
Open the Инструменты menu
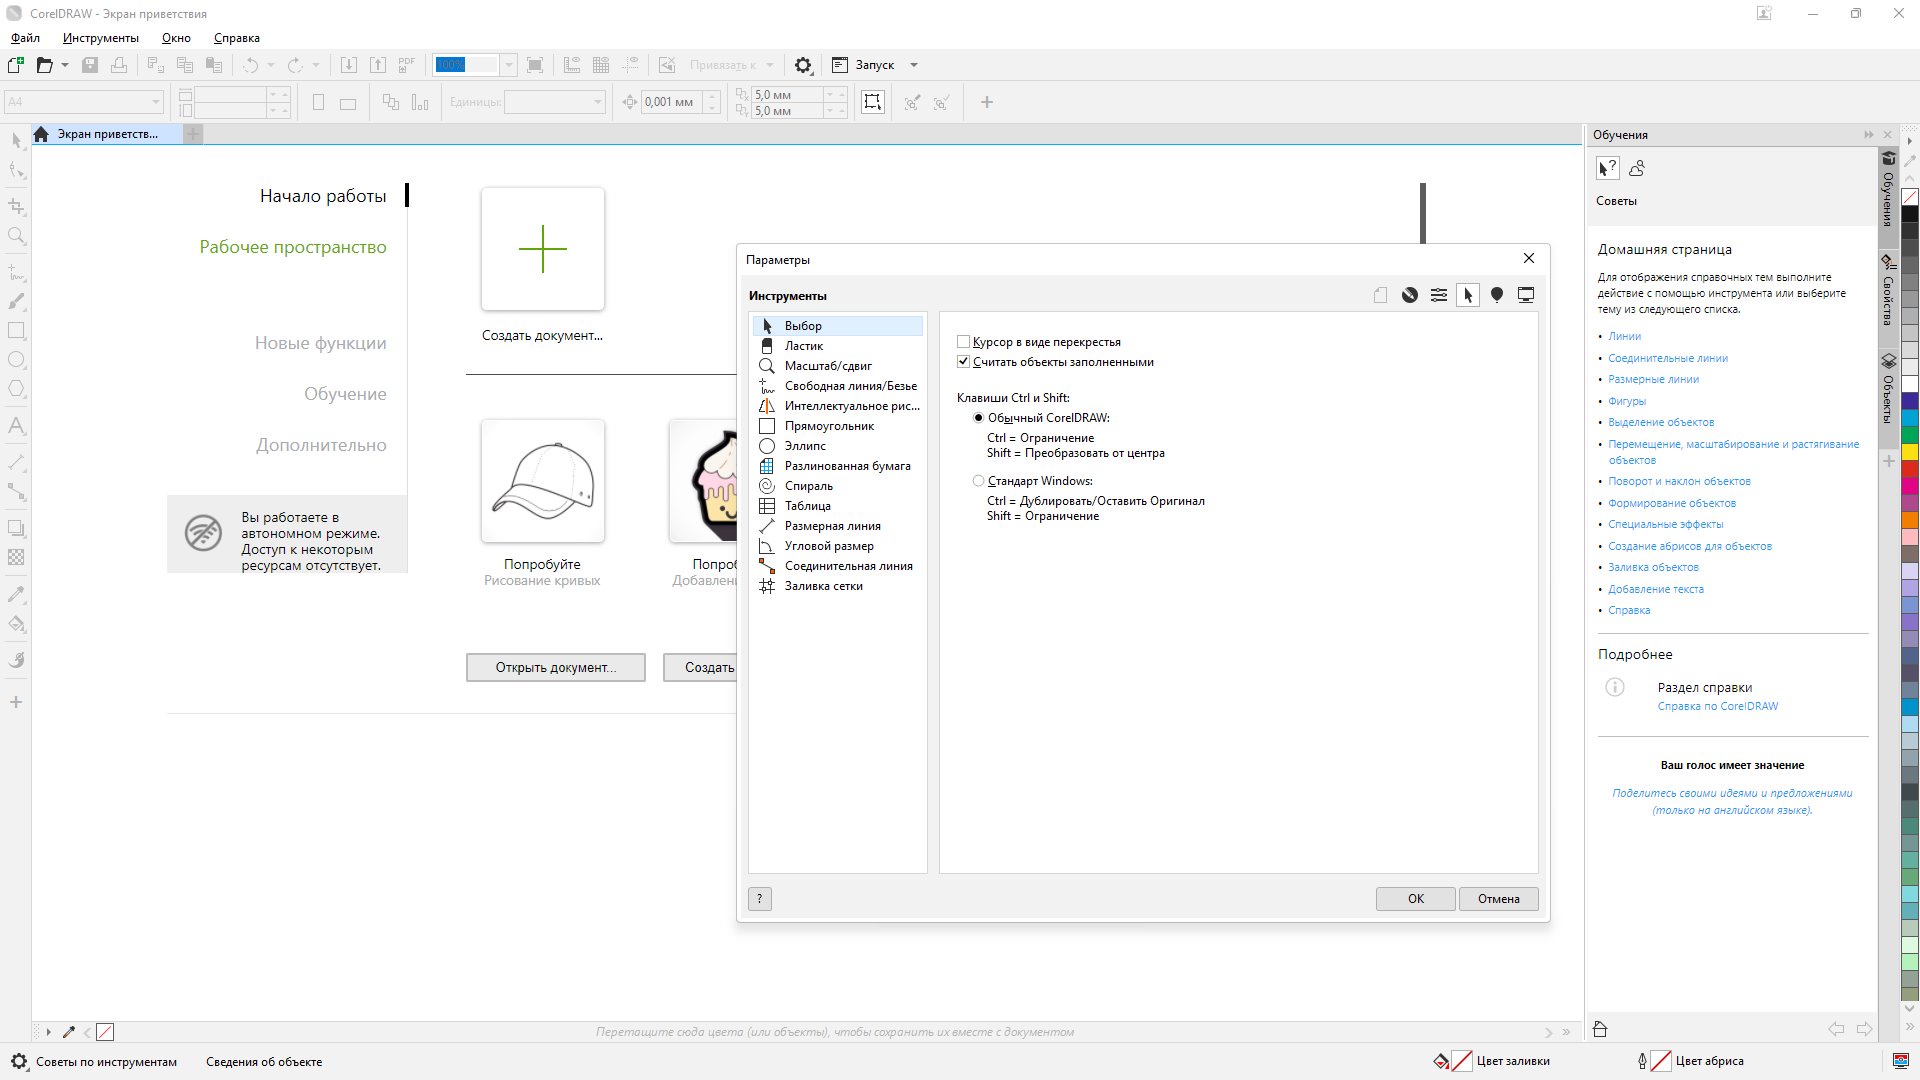tap(100, 38)
